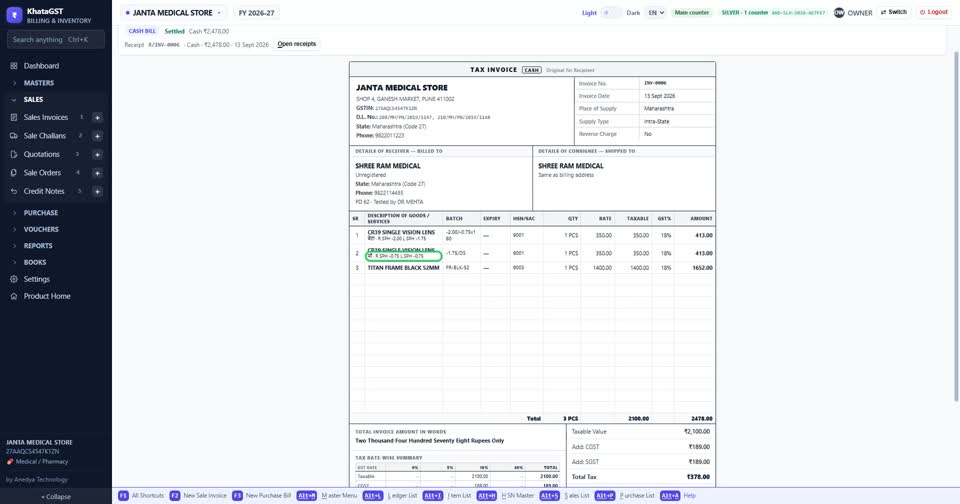Add a new Sale Challan with plus
Image resolution: width=960 pixels, height=504 pixels.
(x=97, y=136)
